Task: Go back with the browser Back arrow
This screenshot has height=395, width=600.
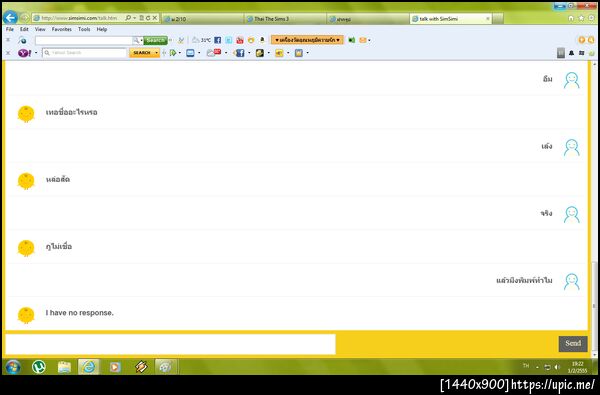Action: pyautogui.click(x=10, y=18)
